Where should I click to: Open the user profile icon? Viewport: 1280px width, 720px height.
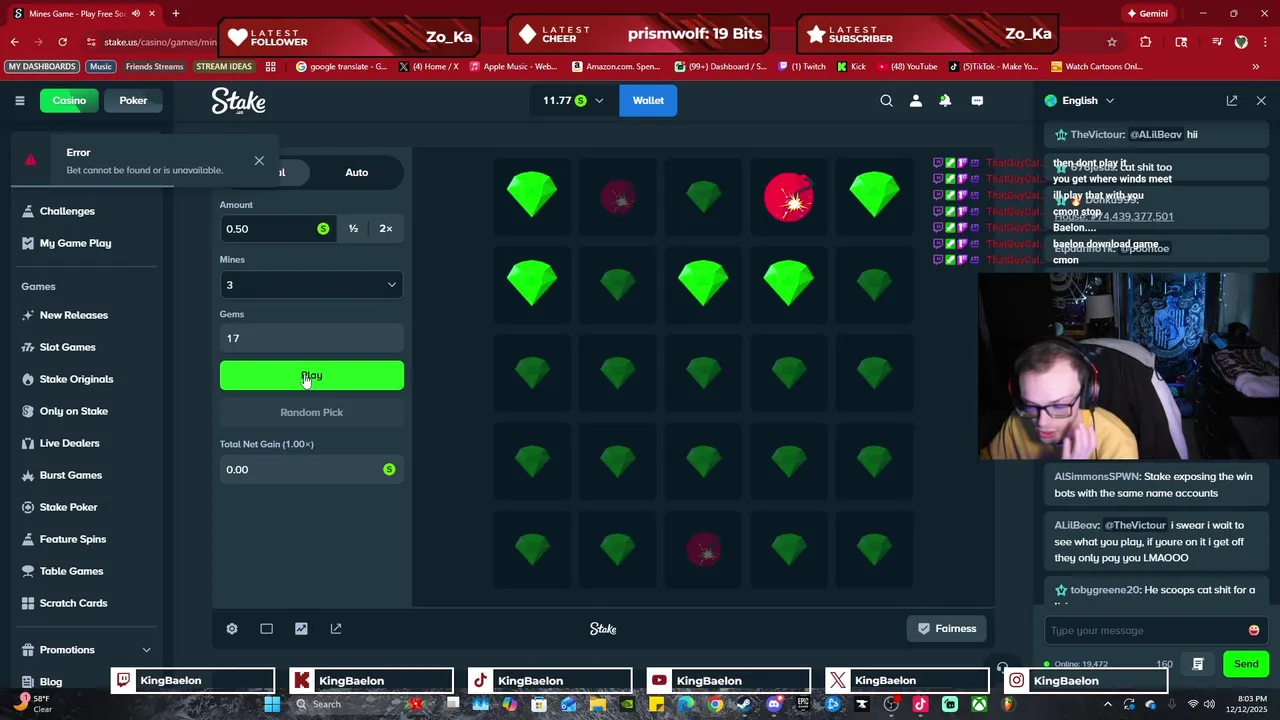915,100
